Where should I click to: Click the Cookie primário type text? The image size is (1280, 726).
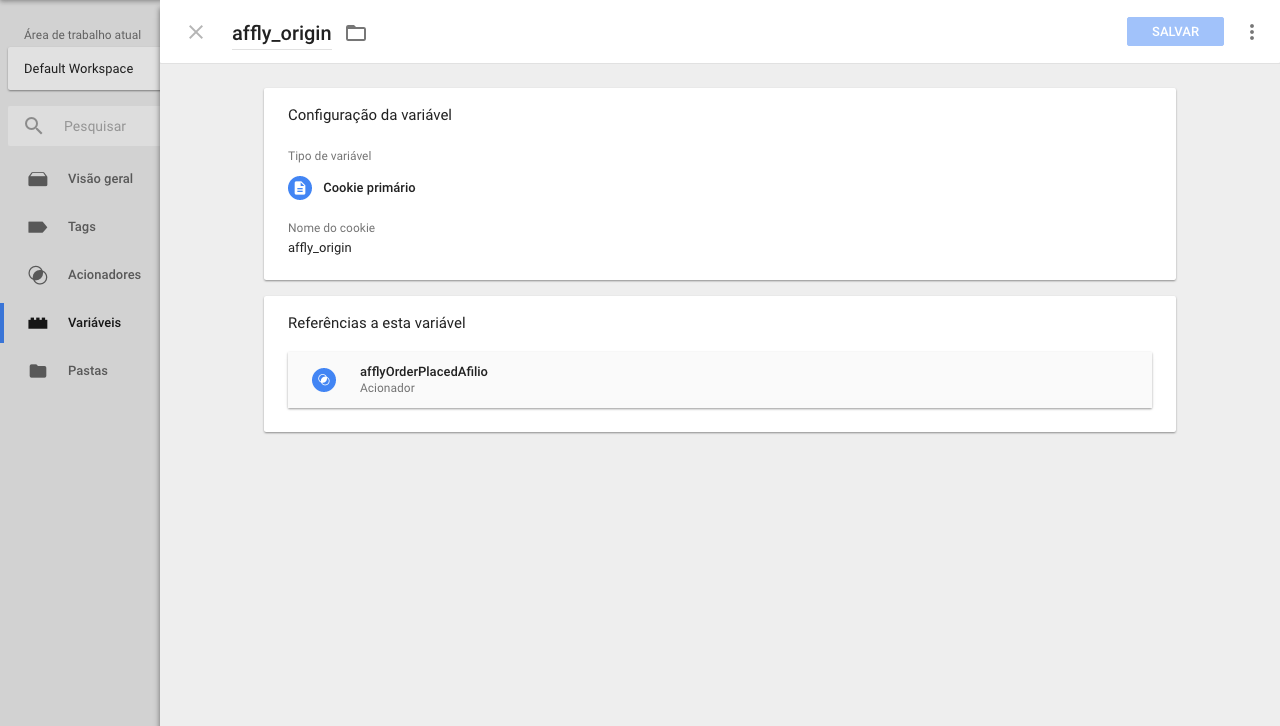369,188
